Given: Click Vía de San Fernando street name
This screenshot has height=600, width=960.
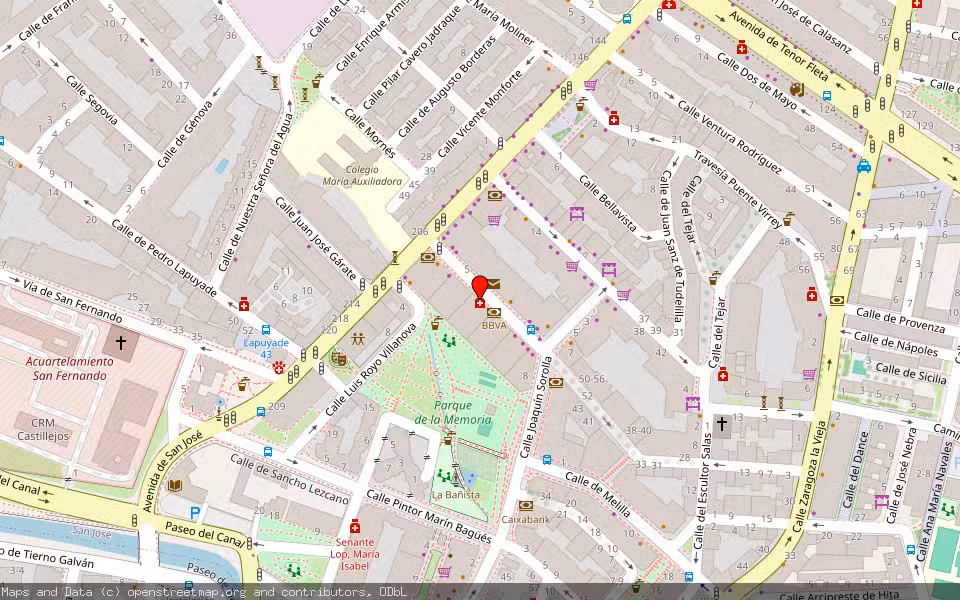Looking at the screenshot, I should [73, 301].
